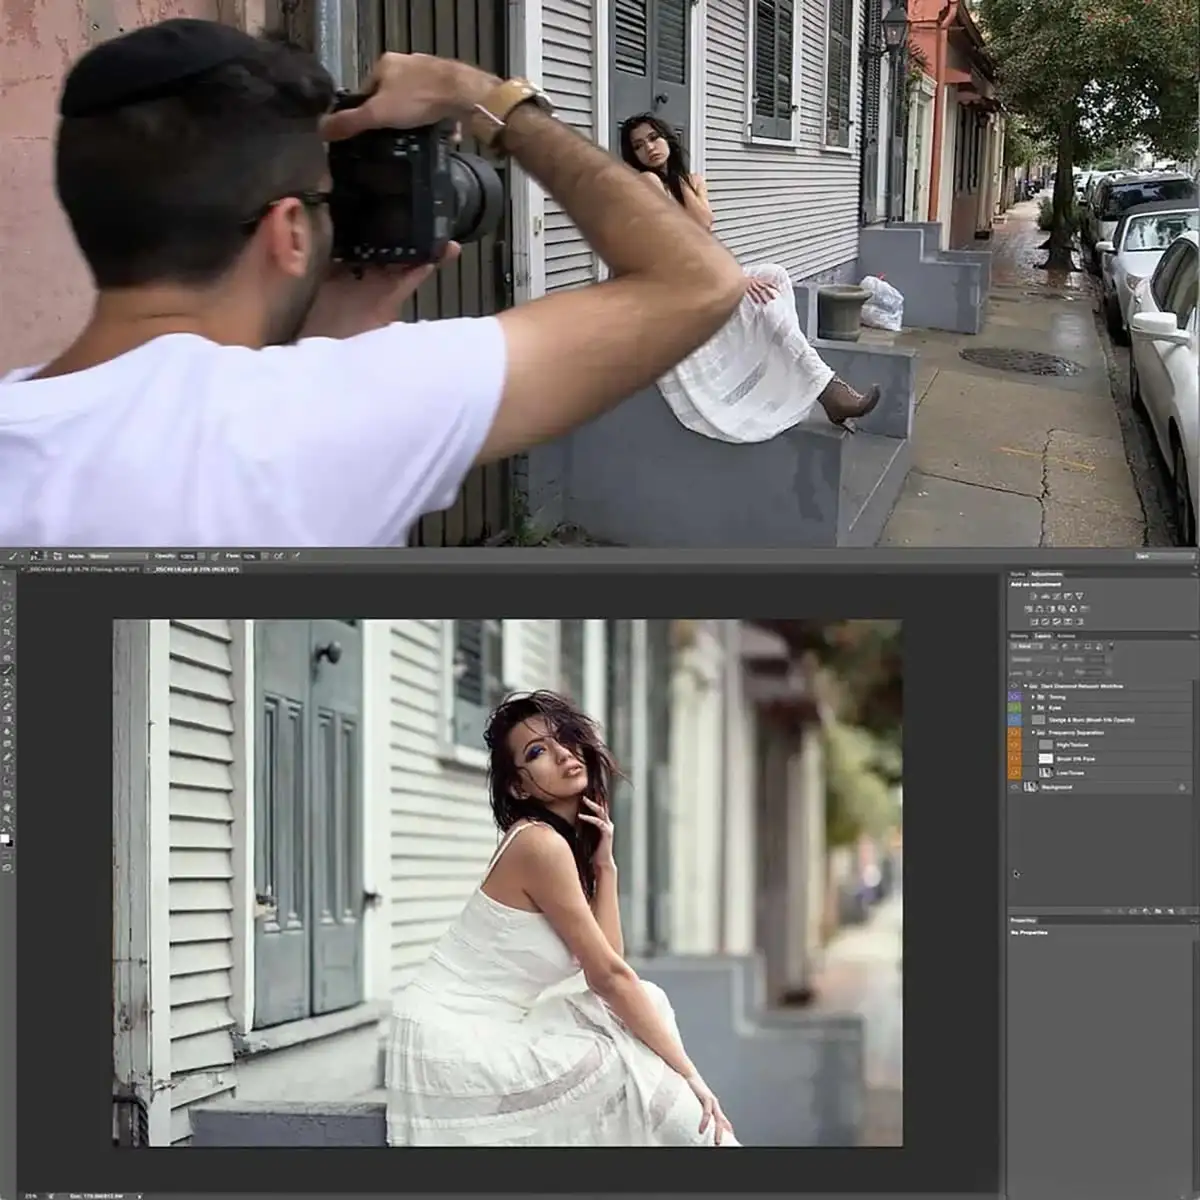
Task: Hide the Dodge & Burn layer
Action: pyautogui.click(x=1015, y=719)
